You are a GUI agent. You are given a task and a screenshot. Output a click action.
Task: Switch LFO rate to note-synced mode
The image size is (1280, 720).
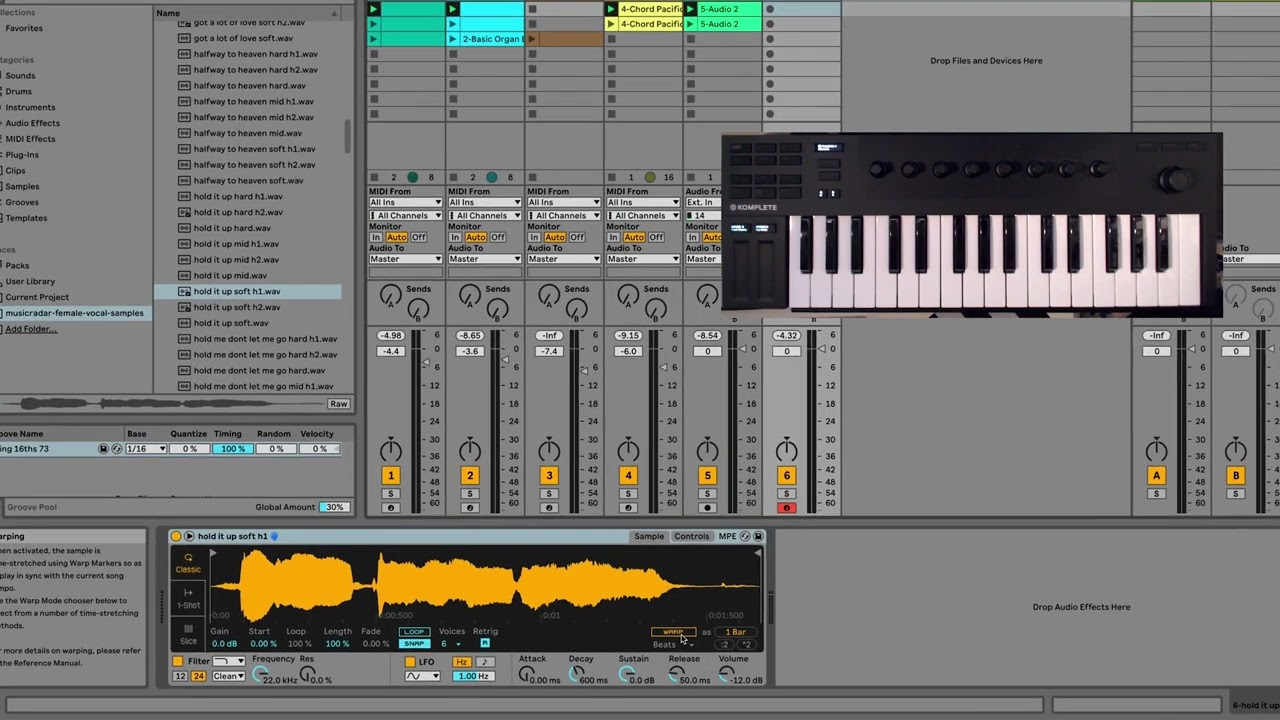tap(485, 662)
